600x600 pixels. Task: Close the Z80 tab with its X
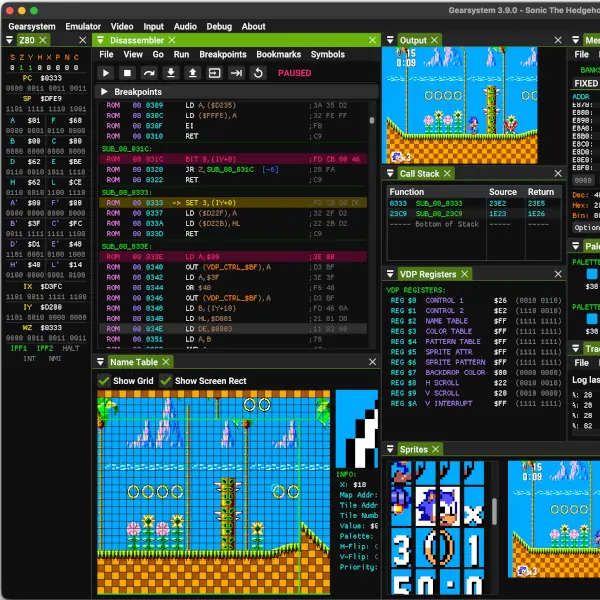(43, 40)
